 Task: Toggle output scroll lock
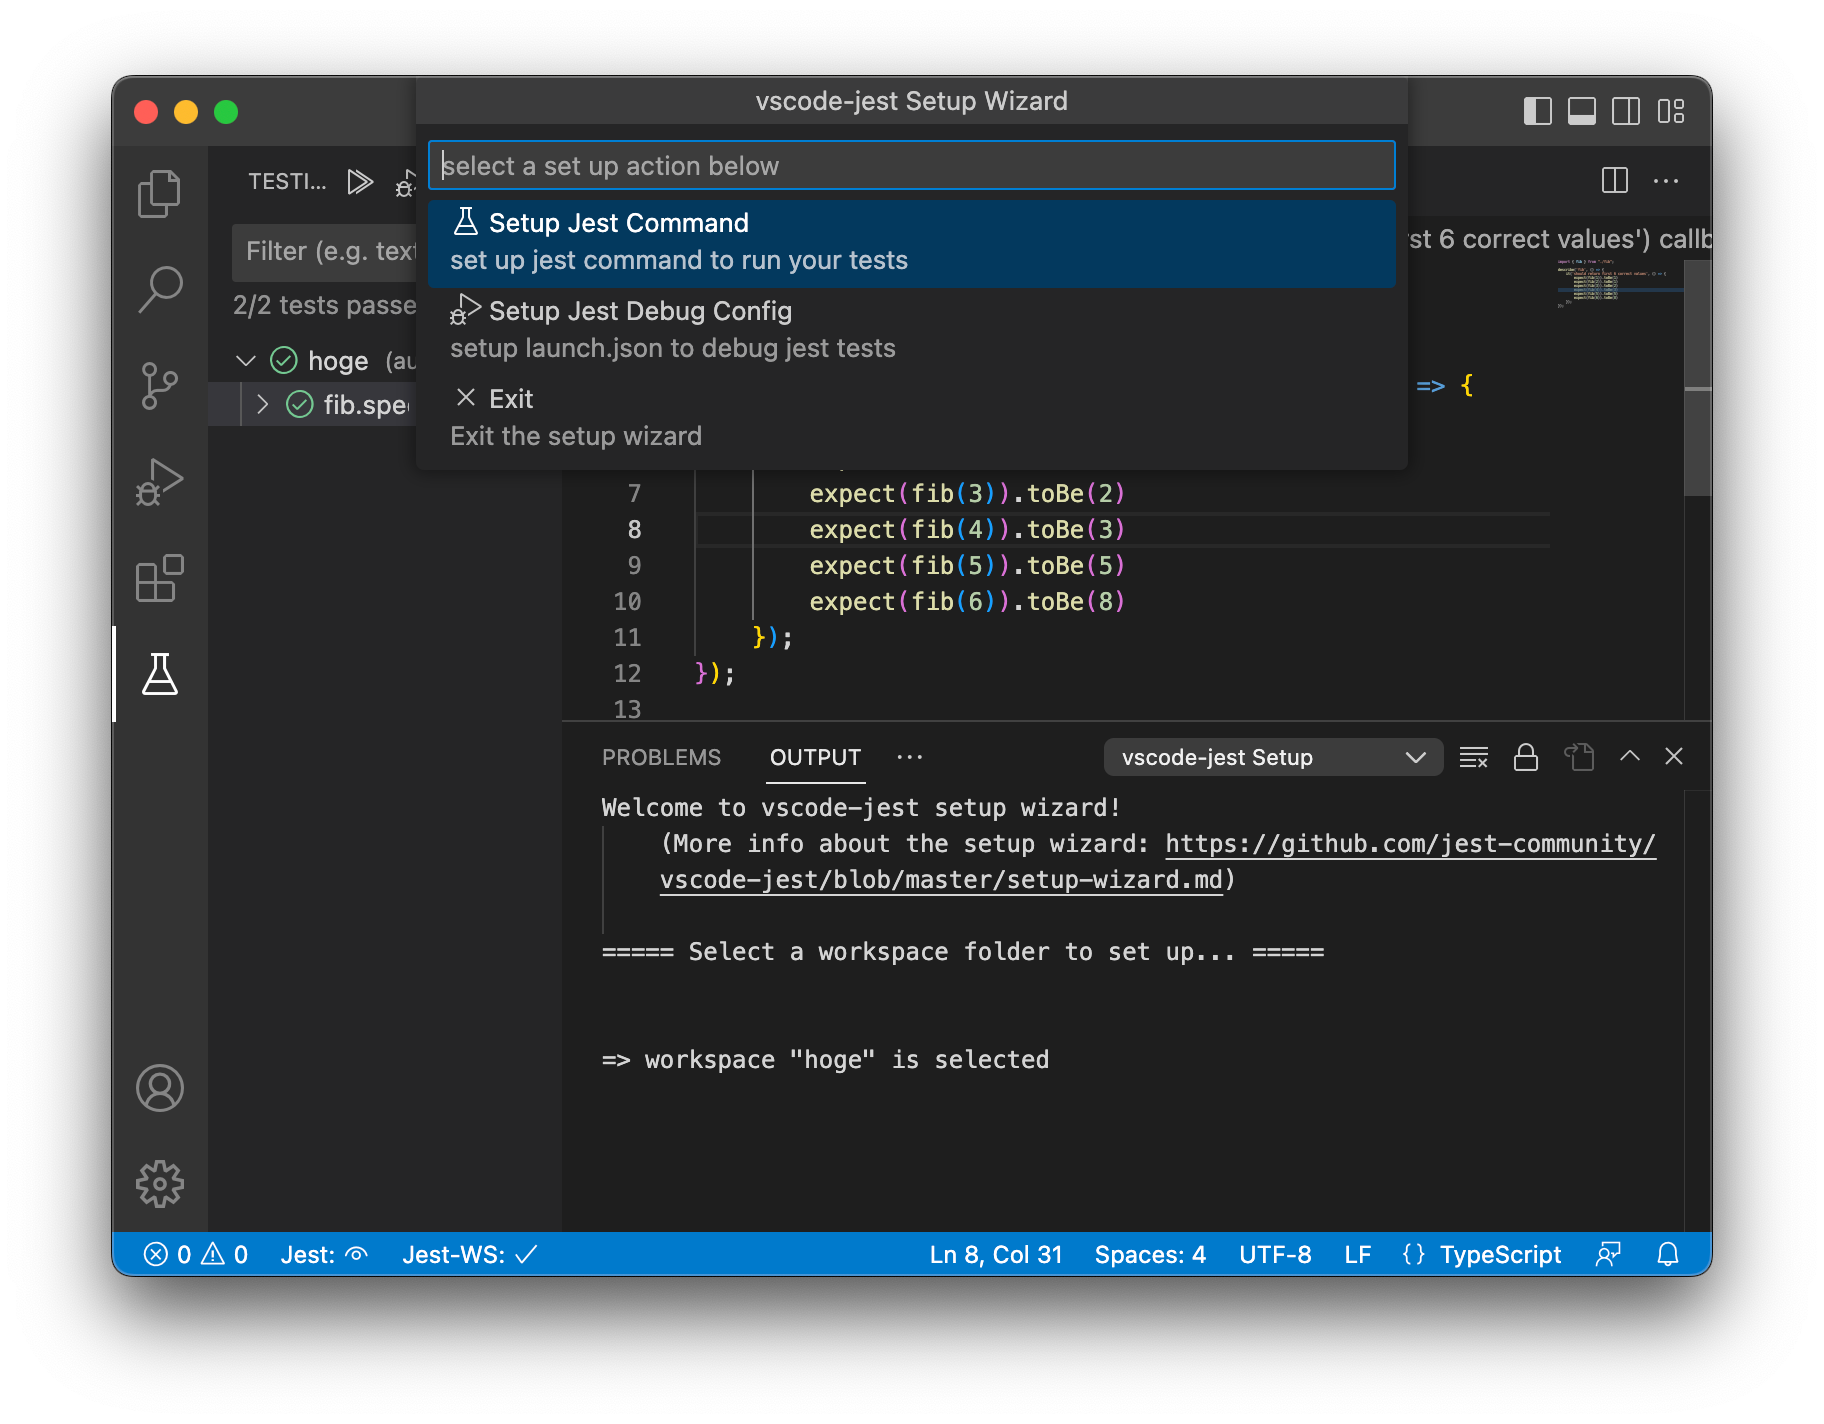1526,757
